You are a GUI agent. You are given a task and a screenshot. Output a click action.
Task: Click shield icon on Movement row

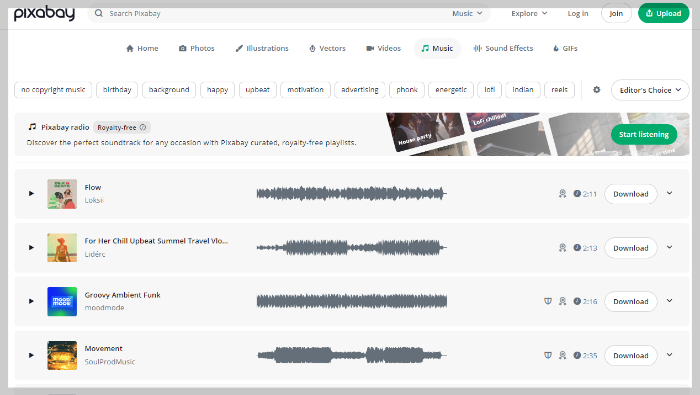pos(548,355)
